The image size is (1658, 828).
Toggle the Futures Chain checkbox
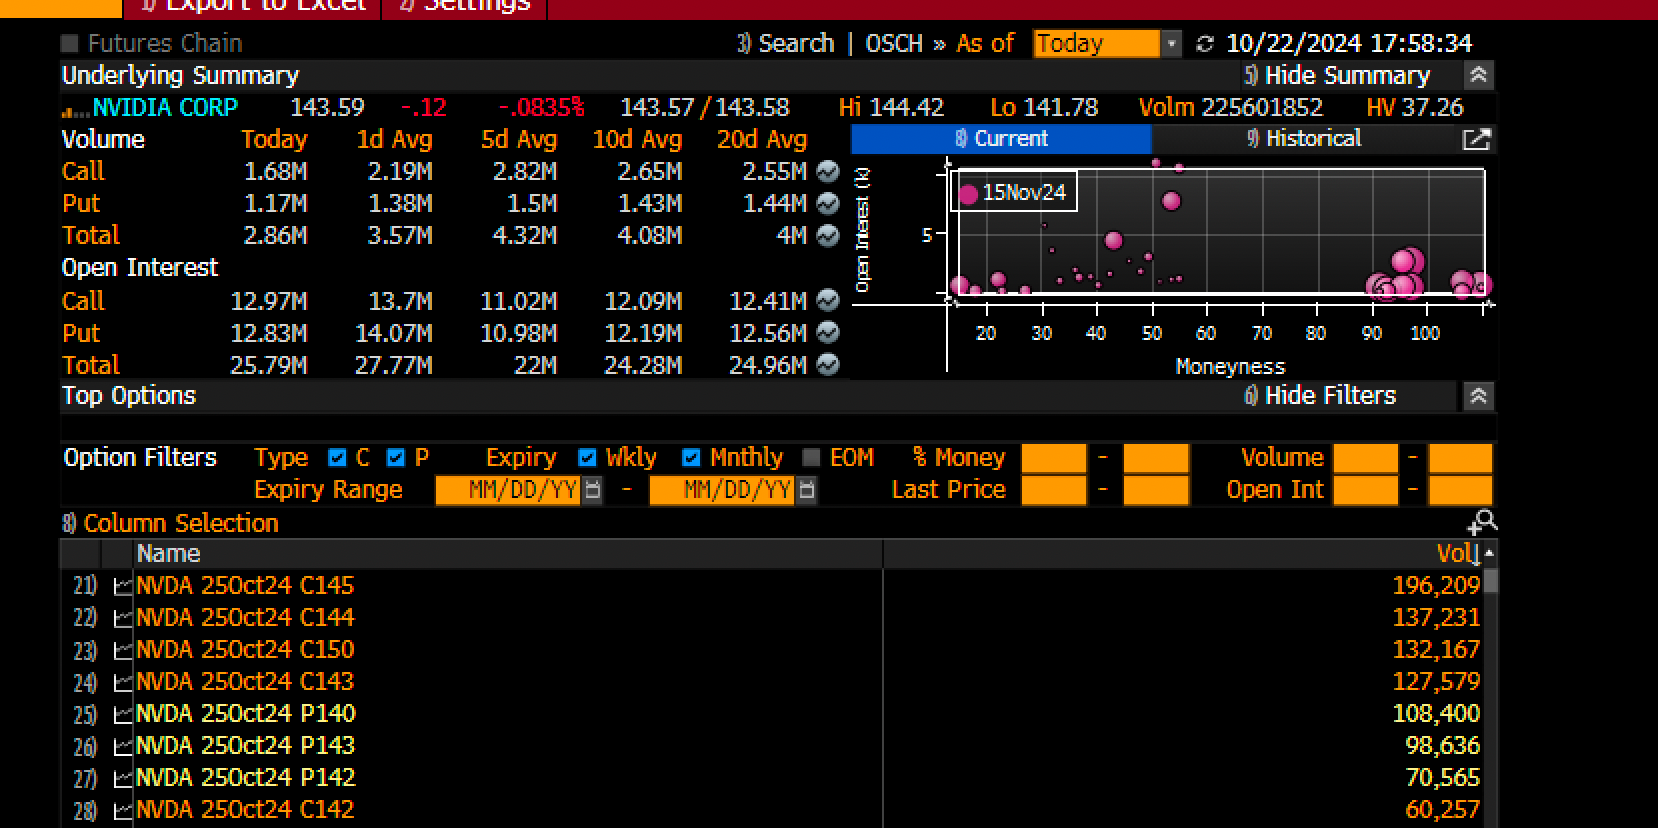[x=70, y=43]
